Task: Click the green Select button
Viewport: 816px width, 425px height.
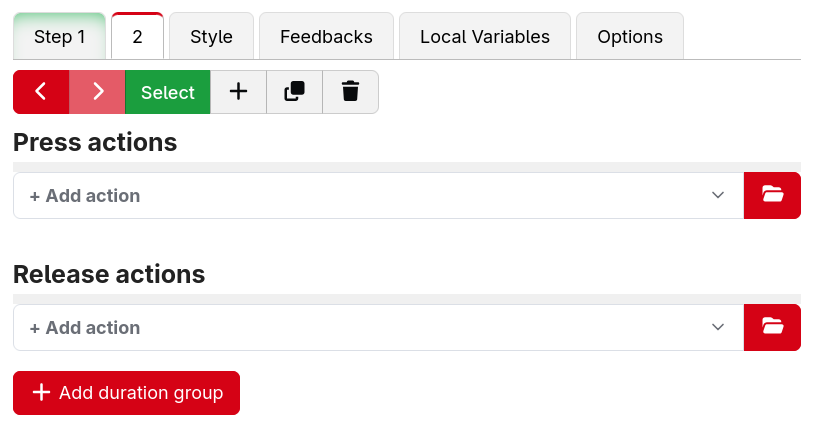Action: click(x=168, y=92)
